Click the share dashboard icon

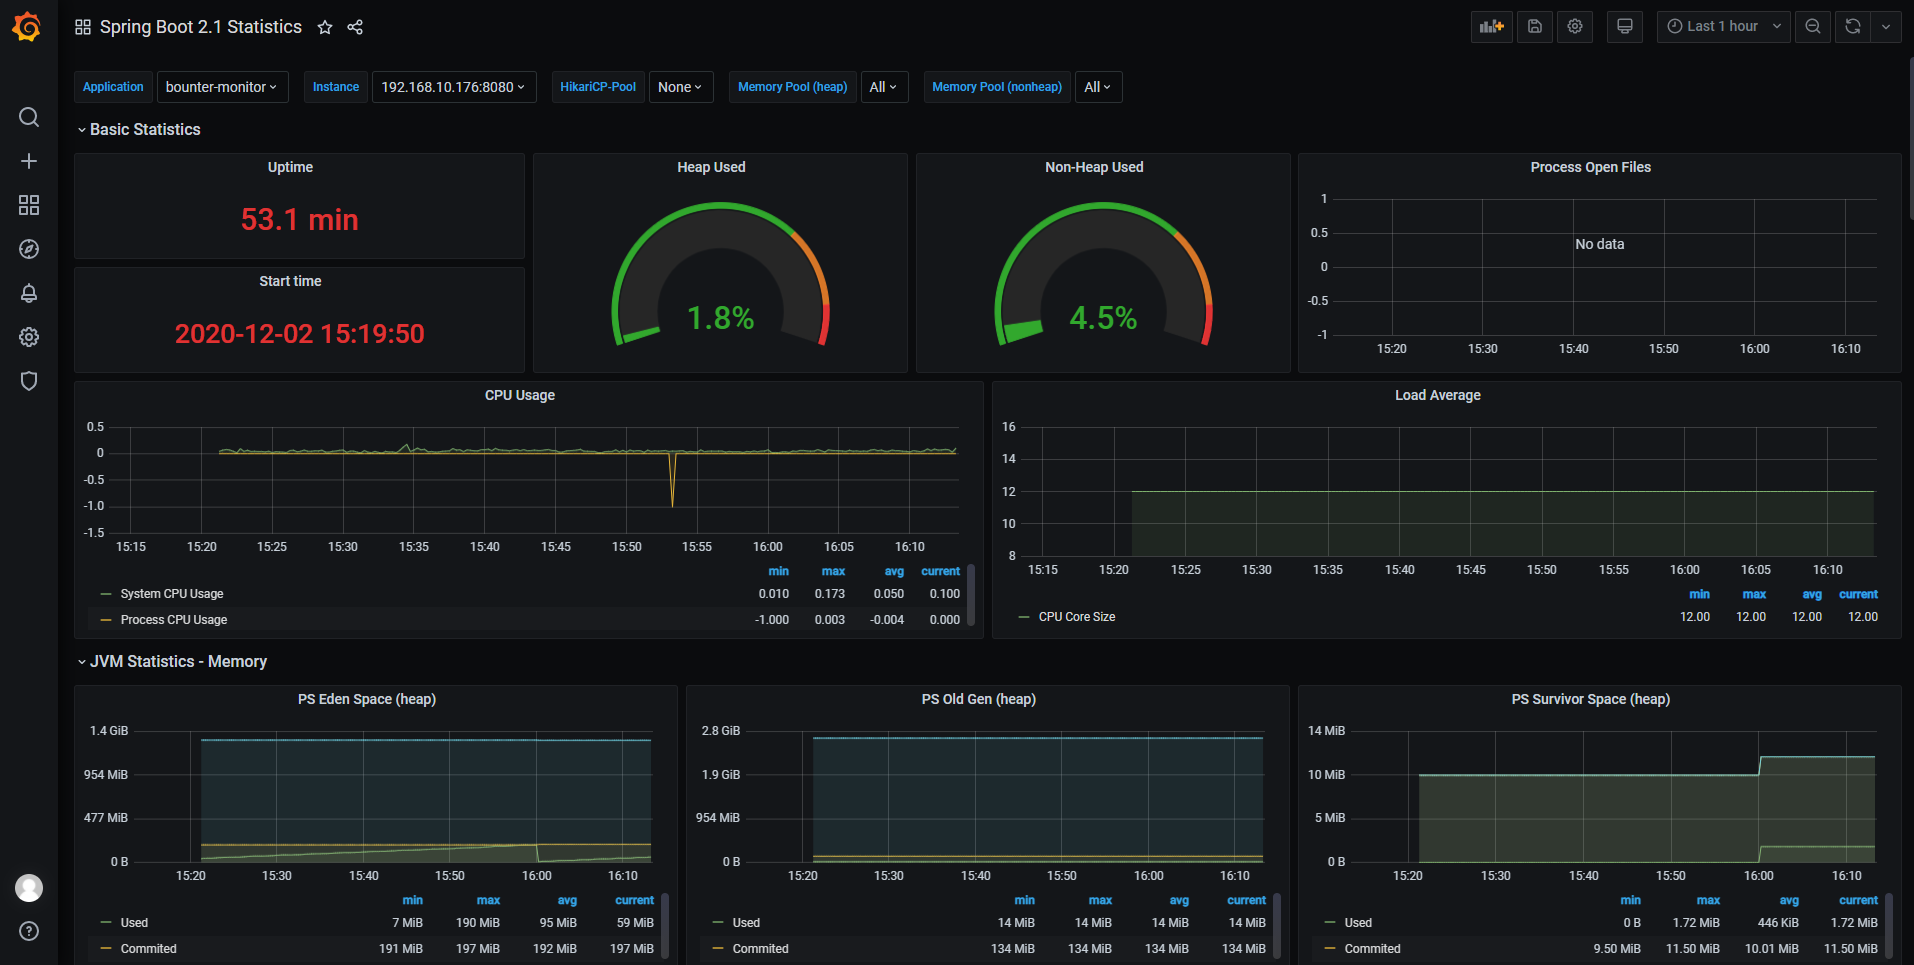pyautogui.click(x=355, y=27)
